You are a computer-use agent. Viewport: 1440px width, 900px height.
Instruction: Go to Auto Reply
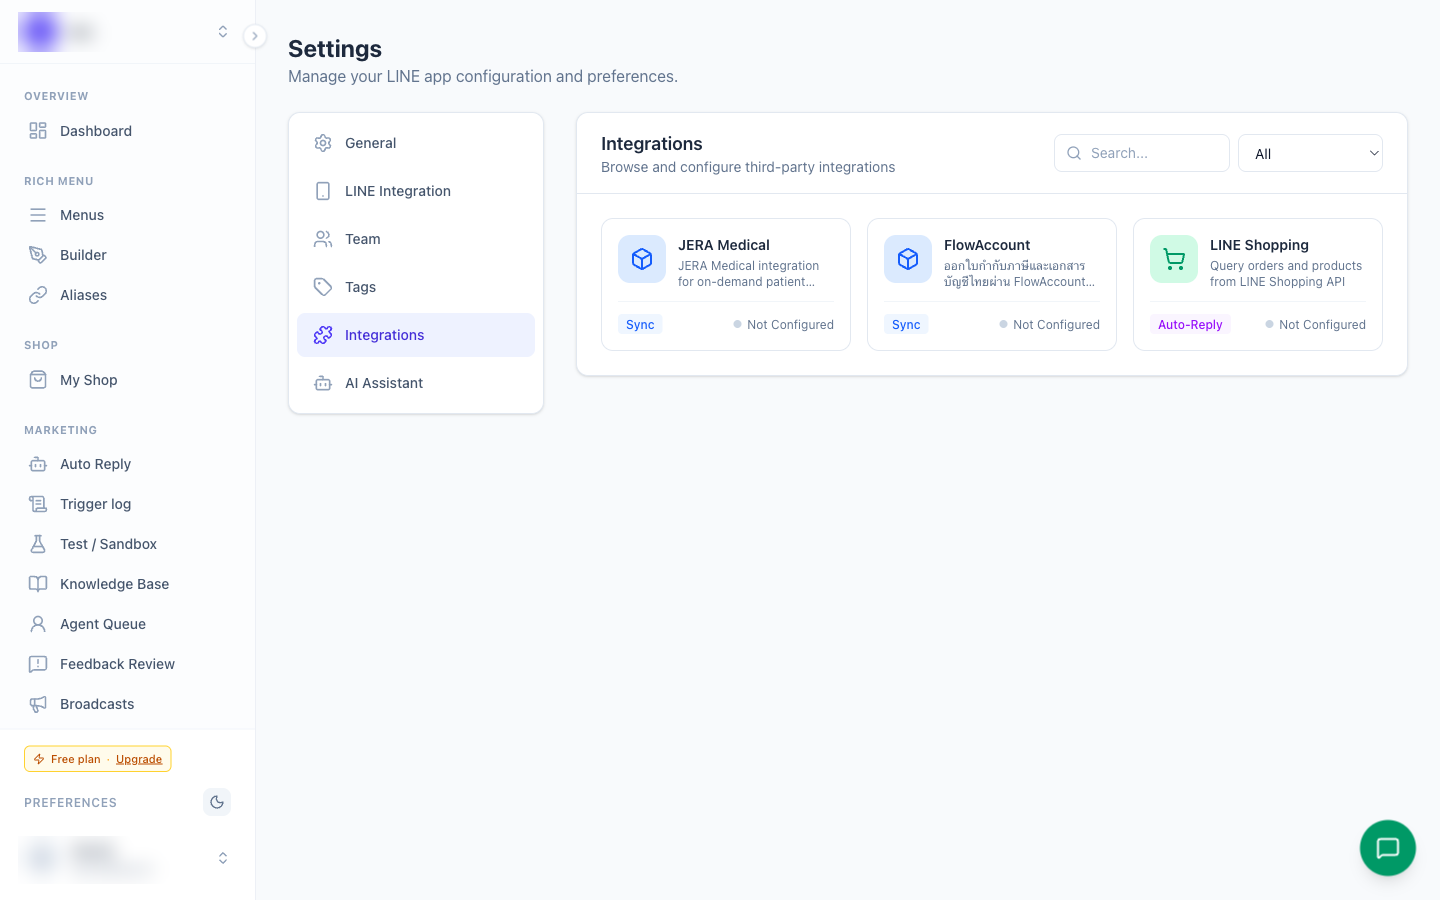[x=127, y=464]
